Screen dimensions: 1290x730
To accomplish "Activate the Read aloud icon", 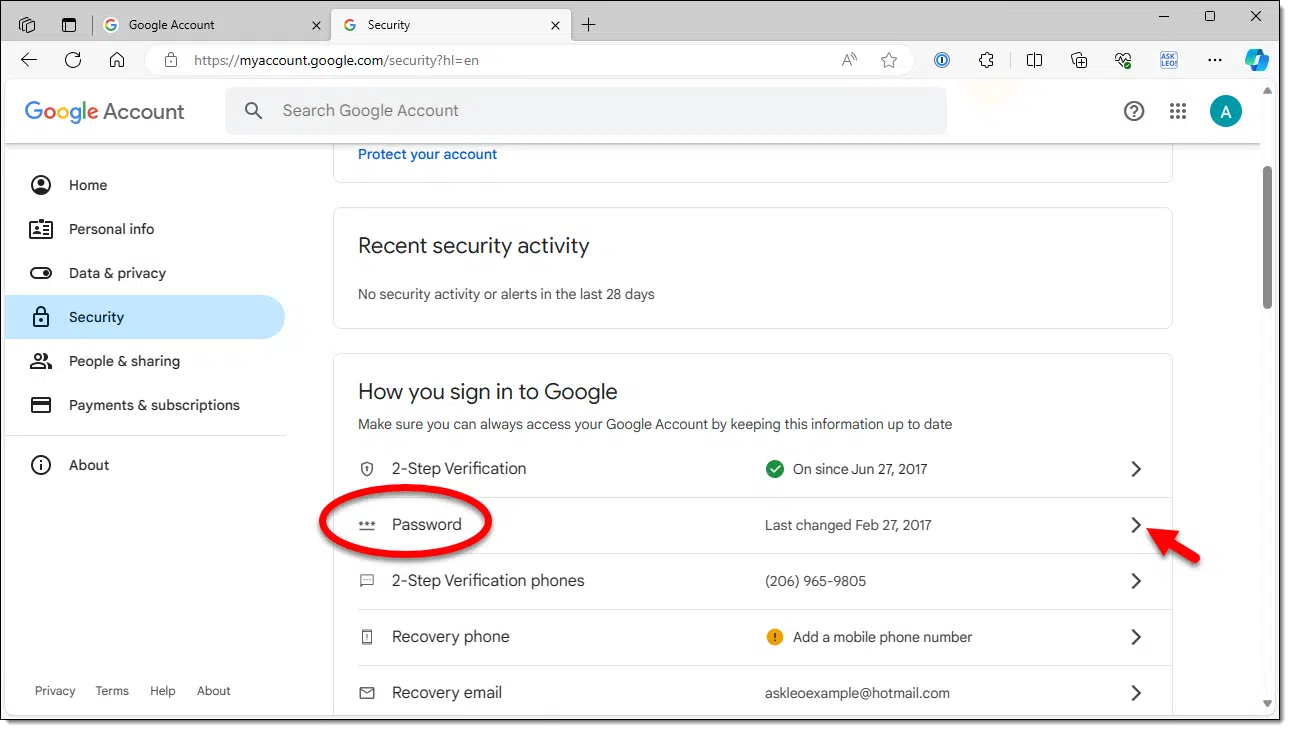I will (849, 60).
